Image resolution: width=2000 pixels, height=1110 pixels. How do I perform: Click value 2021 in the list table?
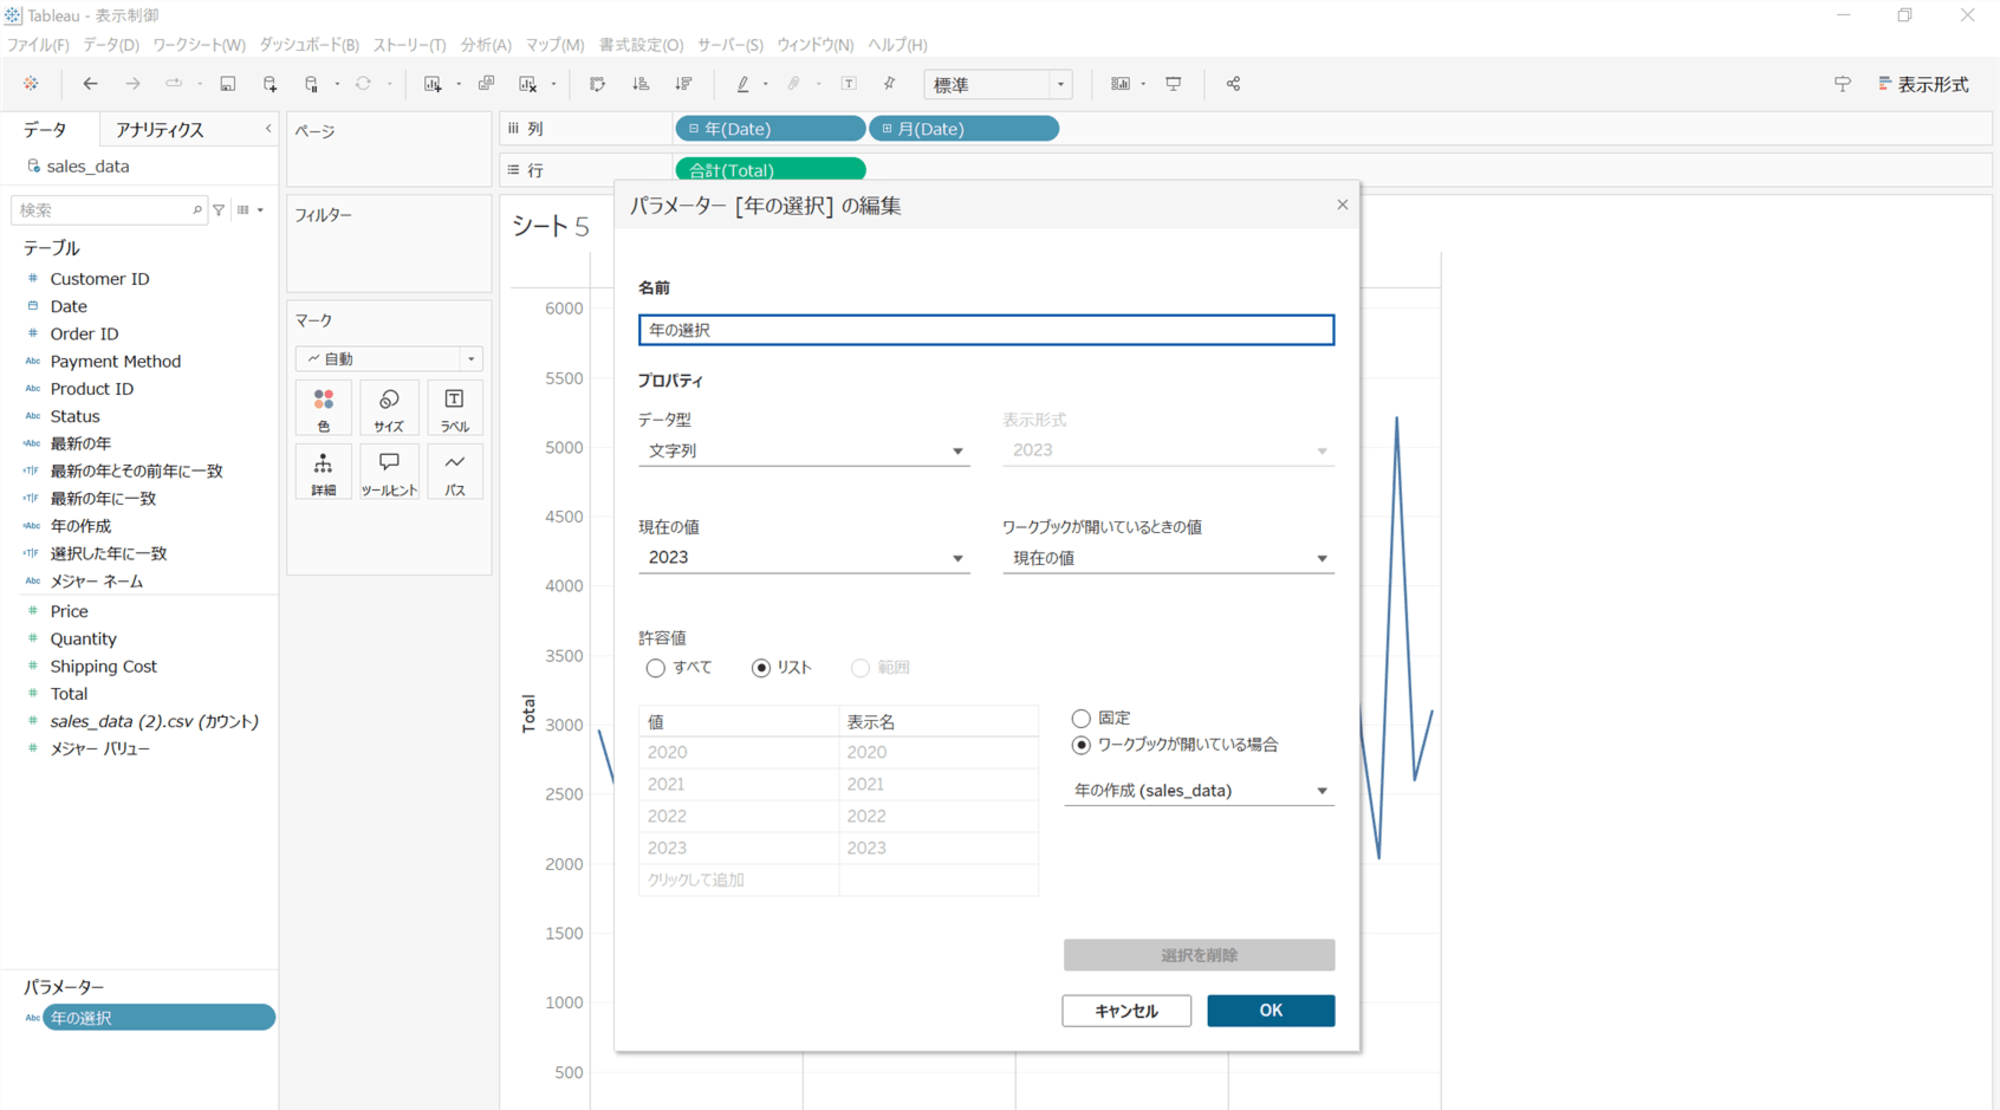pos(738,784)
